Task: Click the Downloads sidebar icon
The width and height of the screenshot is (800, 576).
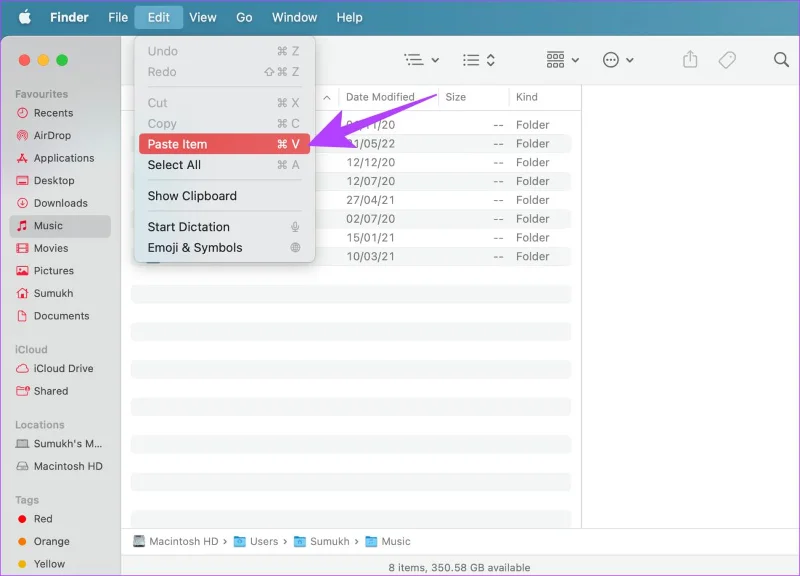Action: point(22,203)
